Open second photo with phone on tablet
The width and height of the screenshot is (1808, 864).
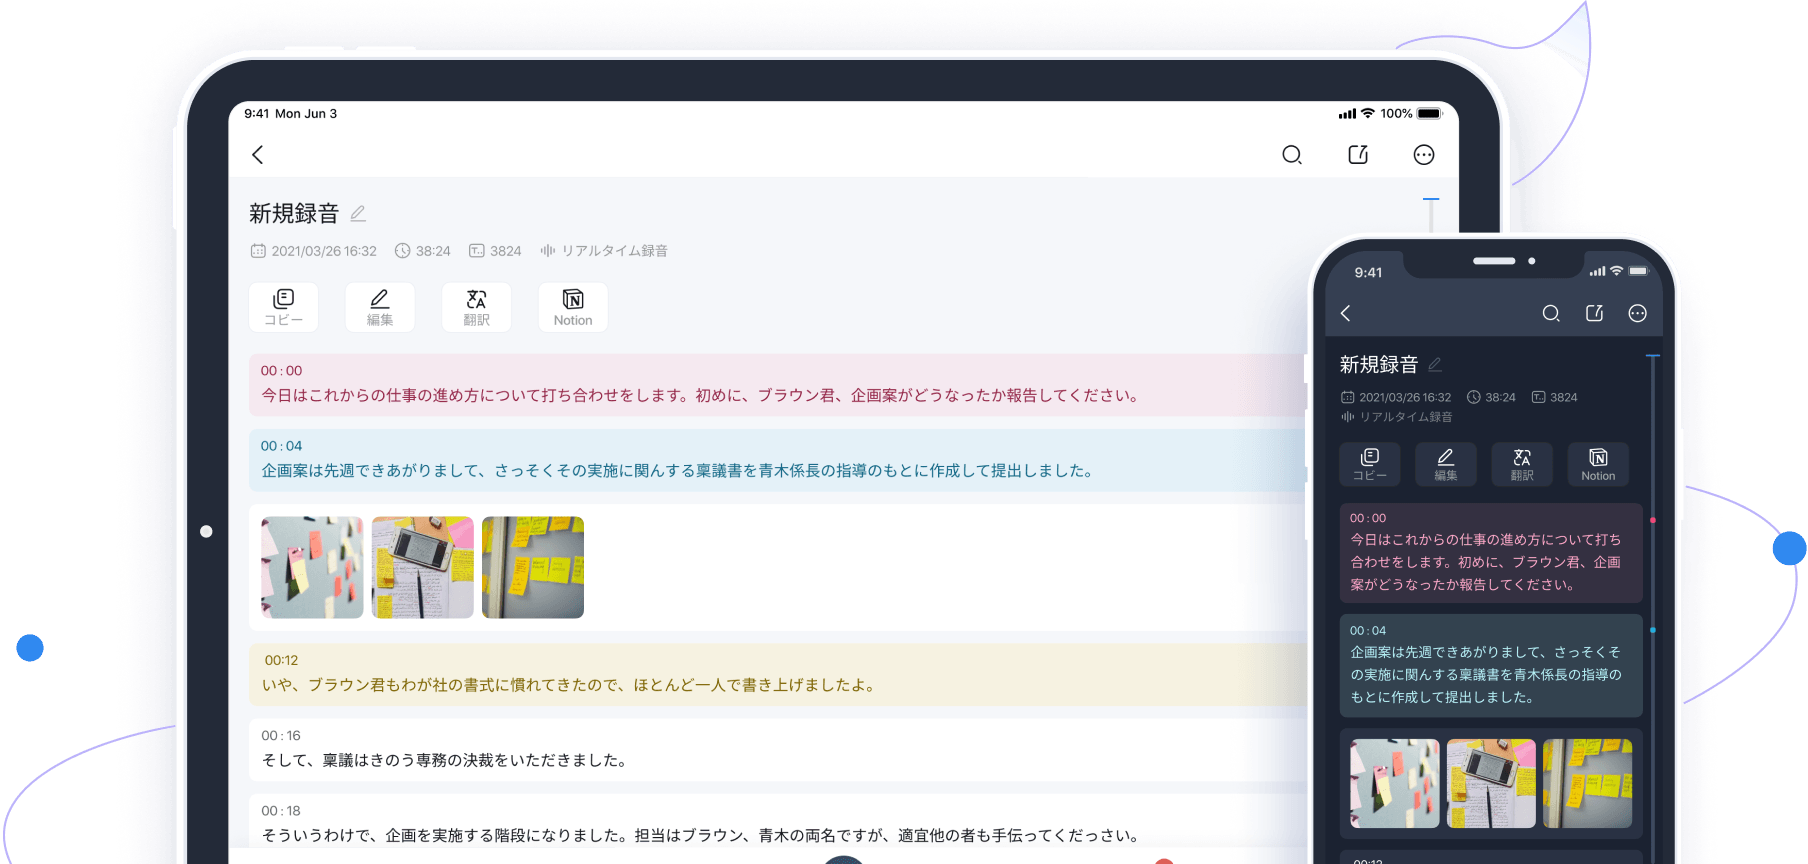(422, 567)
